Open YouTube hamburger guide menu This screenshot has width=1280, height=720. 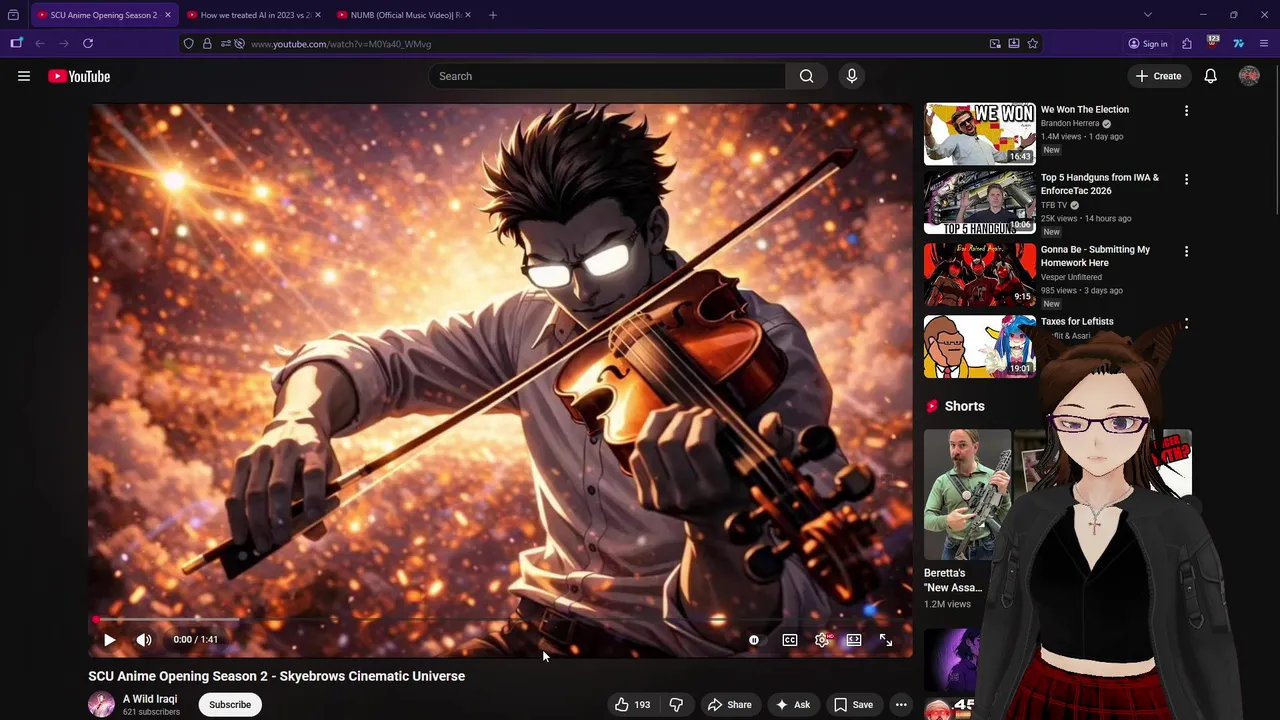click(24, 76)
